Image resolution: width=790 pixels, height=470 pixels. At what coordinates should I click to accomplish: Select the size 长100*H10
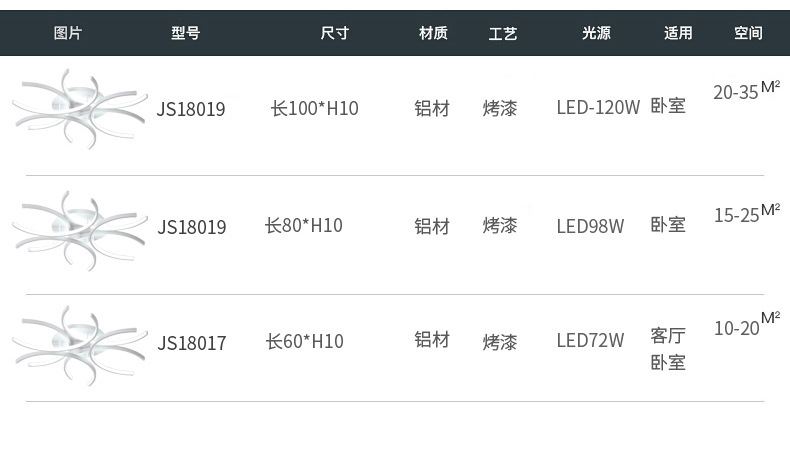(x=314, y=108)
